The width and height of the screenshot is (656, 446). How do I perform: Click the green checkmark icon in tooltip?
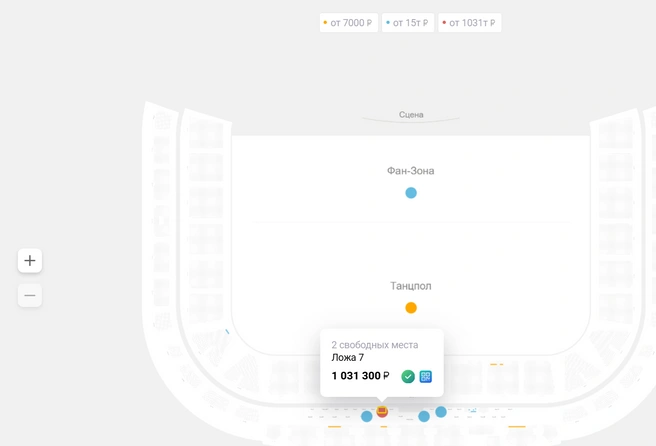[x=408, y=377]
